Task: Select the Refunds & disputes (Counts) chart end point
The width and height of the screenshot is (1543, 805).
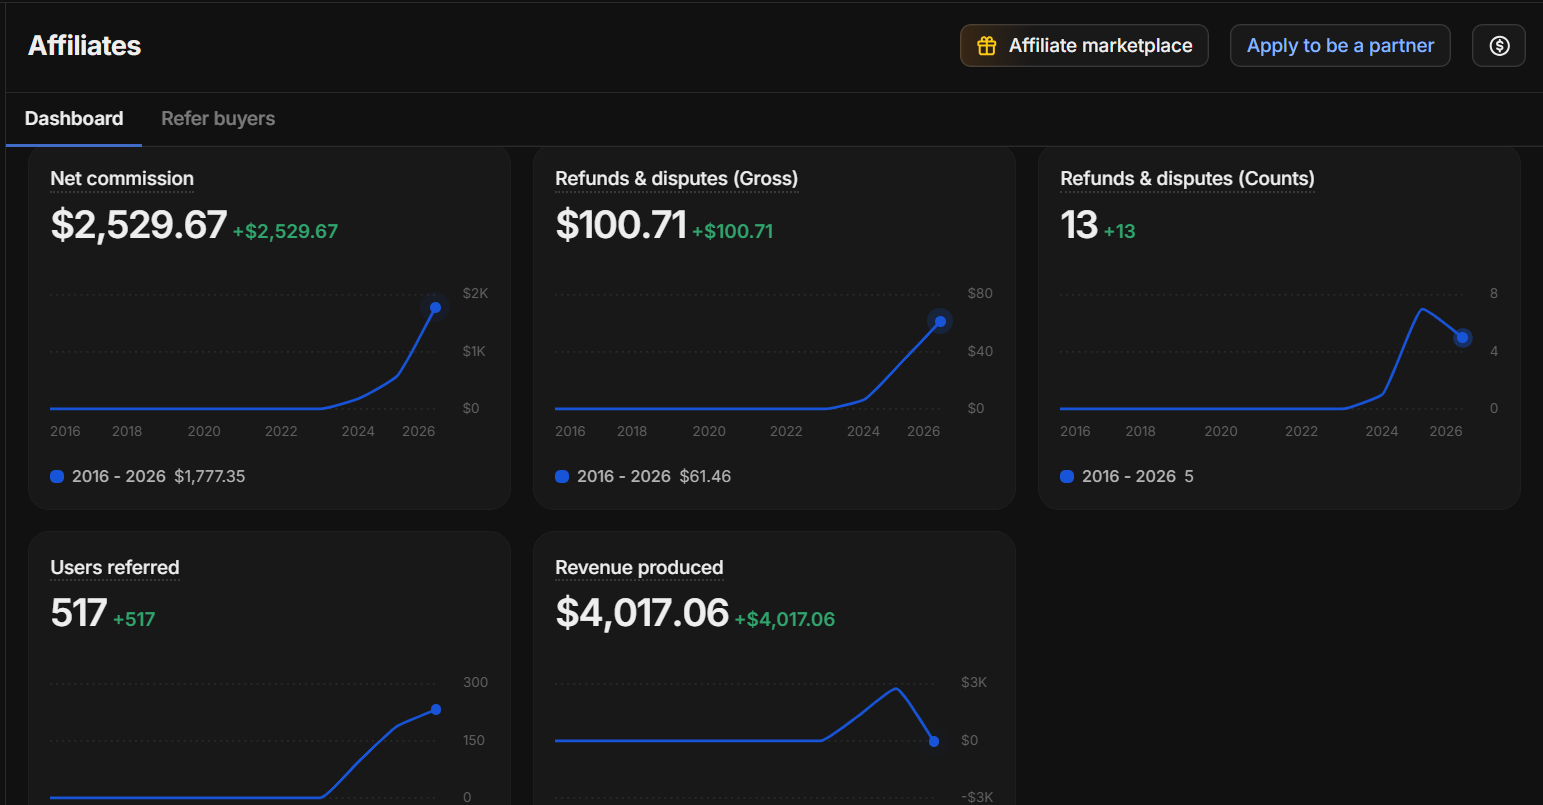Action: [x=1462, y=338]
